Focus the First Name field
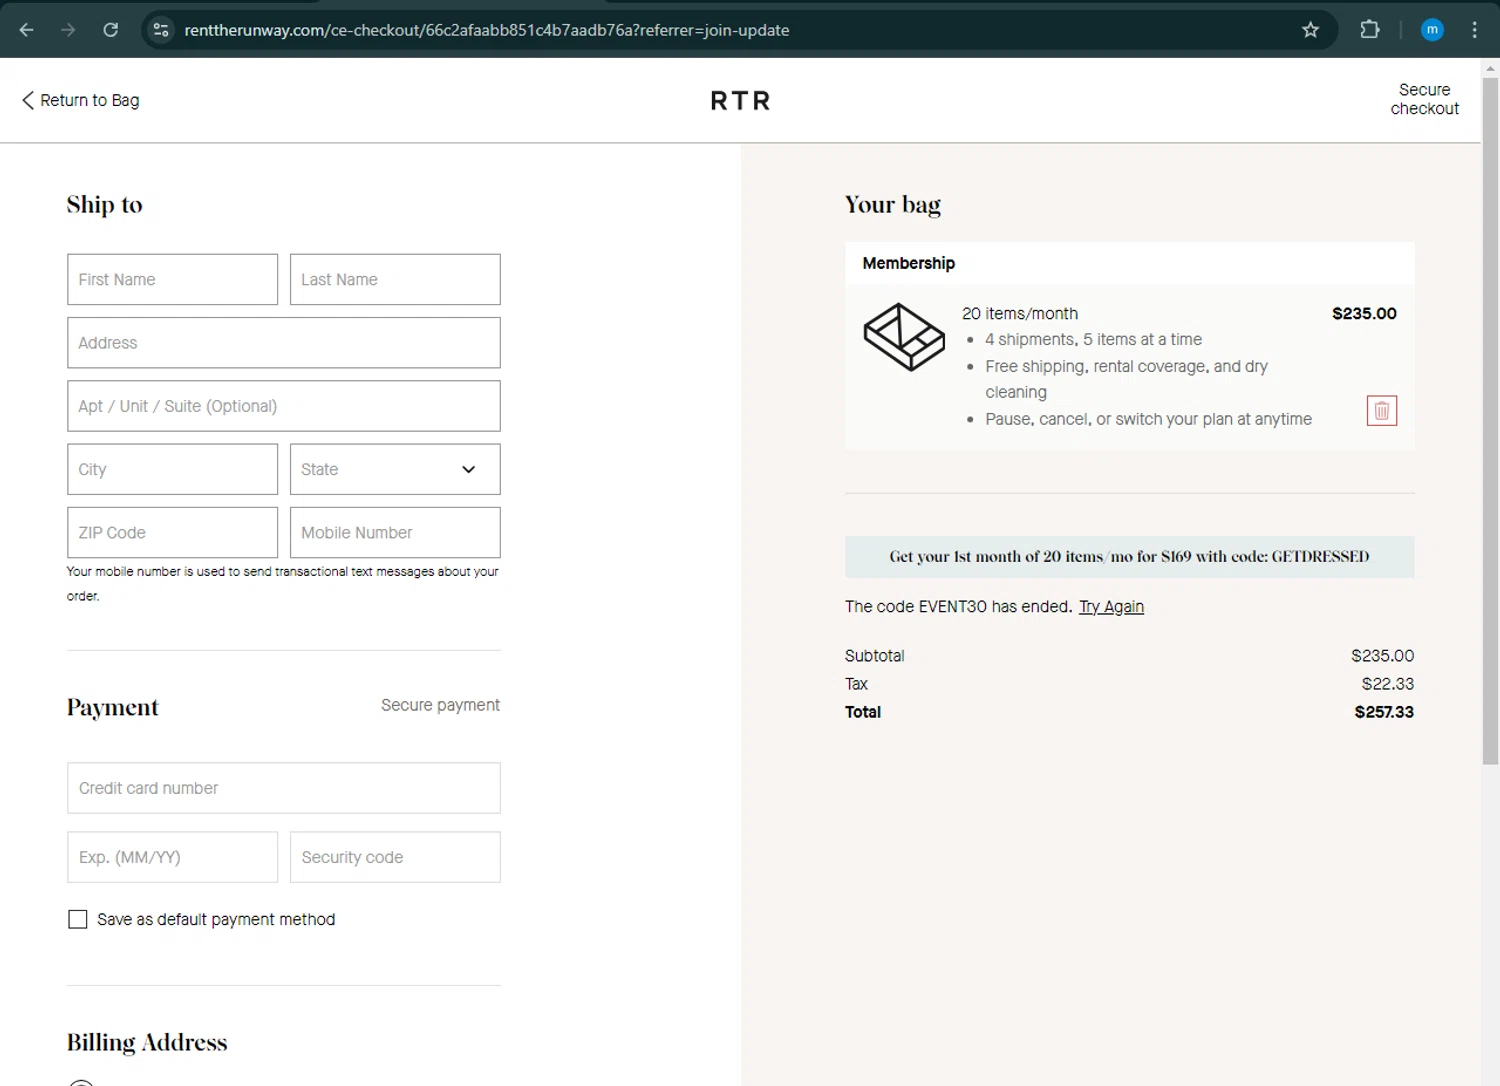 172,279
